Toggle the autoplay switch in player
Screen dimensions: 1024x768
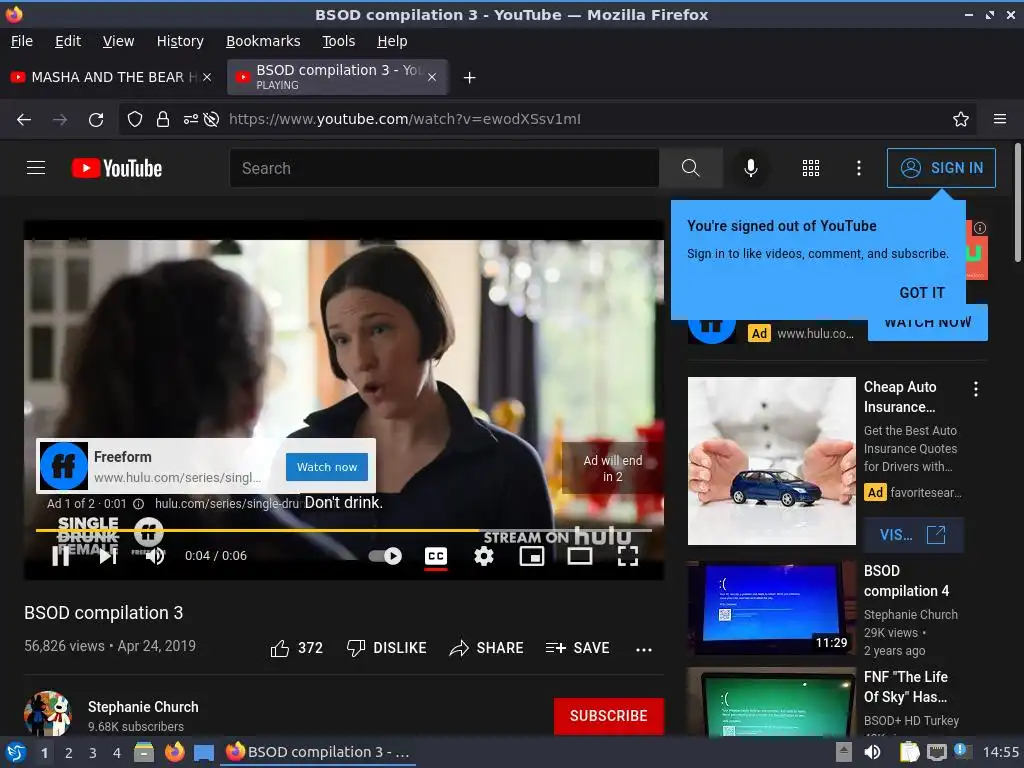pos(385,556)
